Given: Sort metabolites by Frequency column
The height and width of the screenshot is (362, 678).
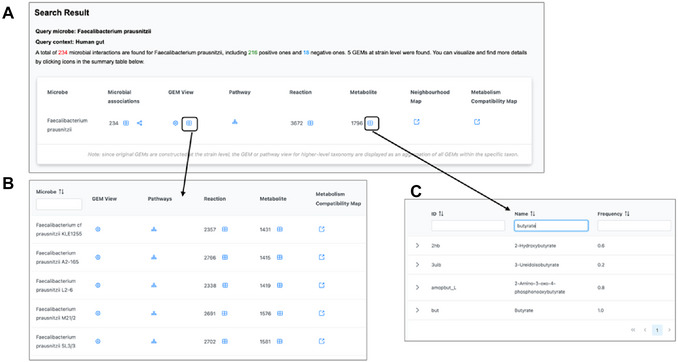Looking at the screenshot, I should pyautogui.click(x=627, y=214).
